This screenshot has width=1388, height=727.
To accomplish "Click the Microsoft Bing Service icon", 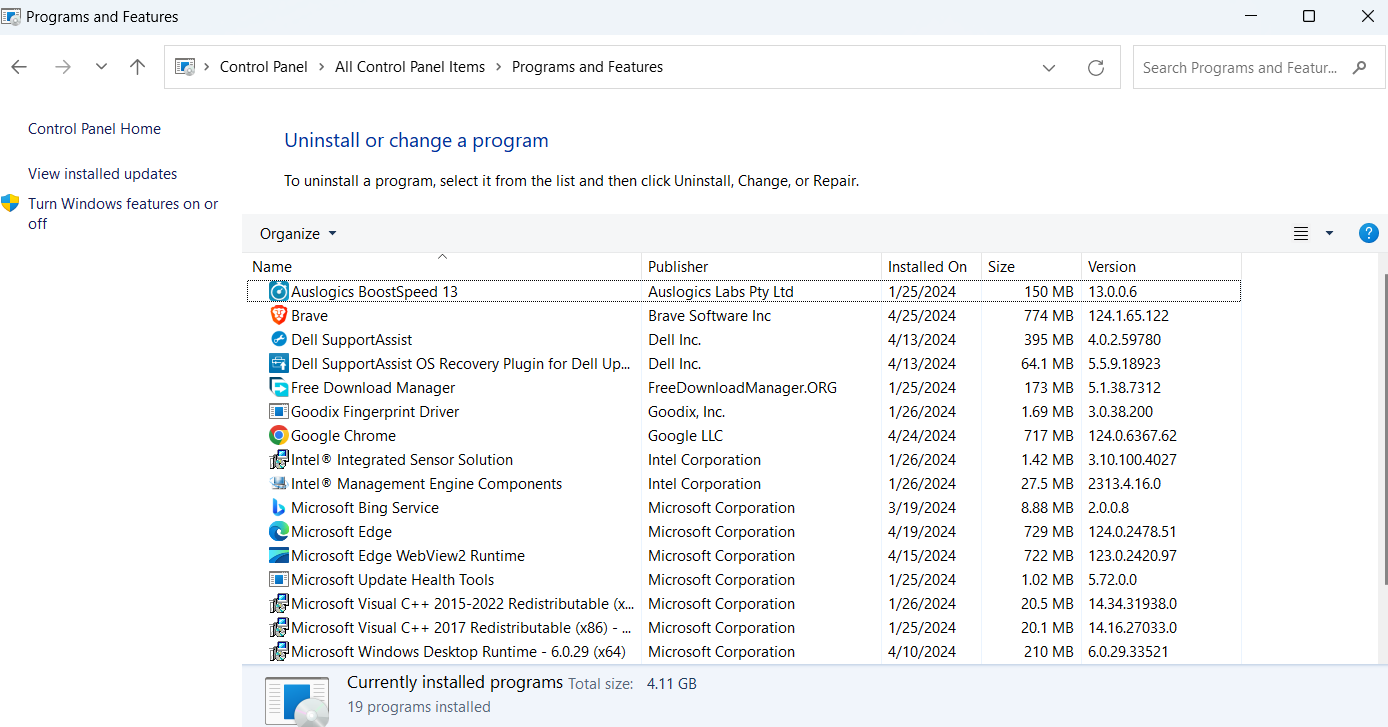I will tap(279, 507).
